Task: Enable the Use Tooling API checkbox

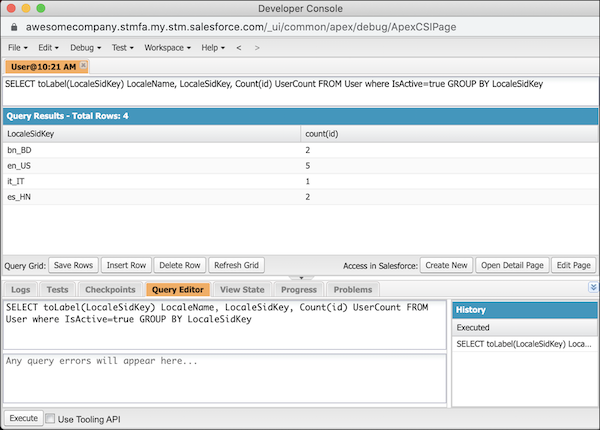Action: pos(53,419)
